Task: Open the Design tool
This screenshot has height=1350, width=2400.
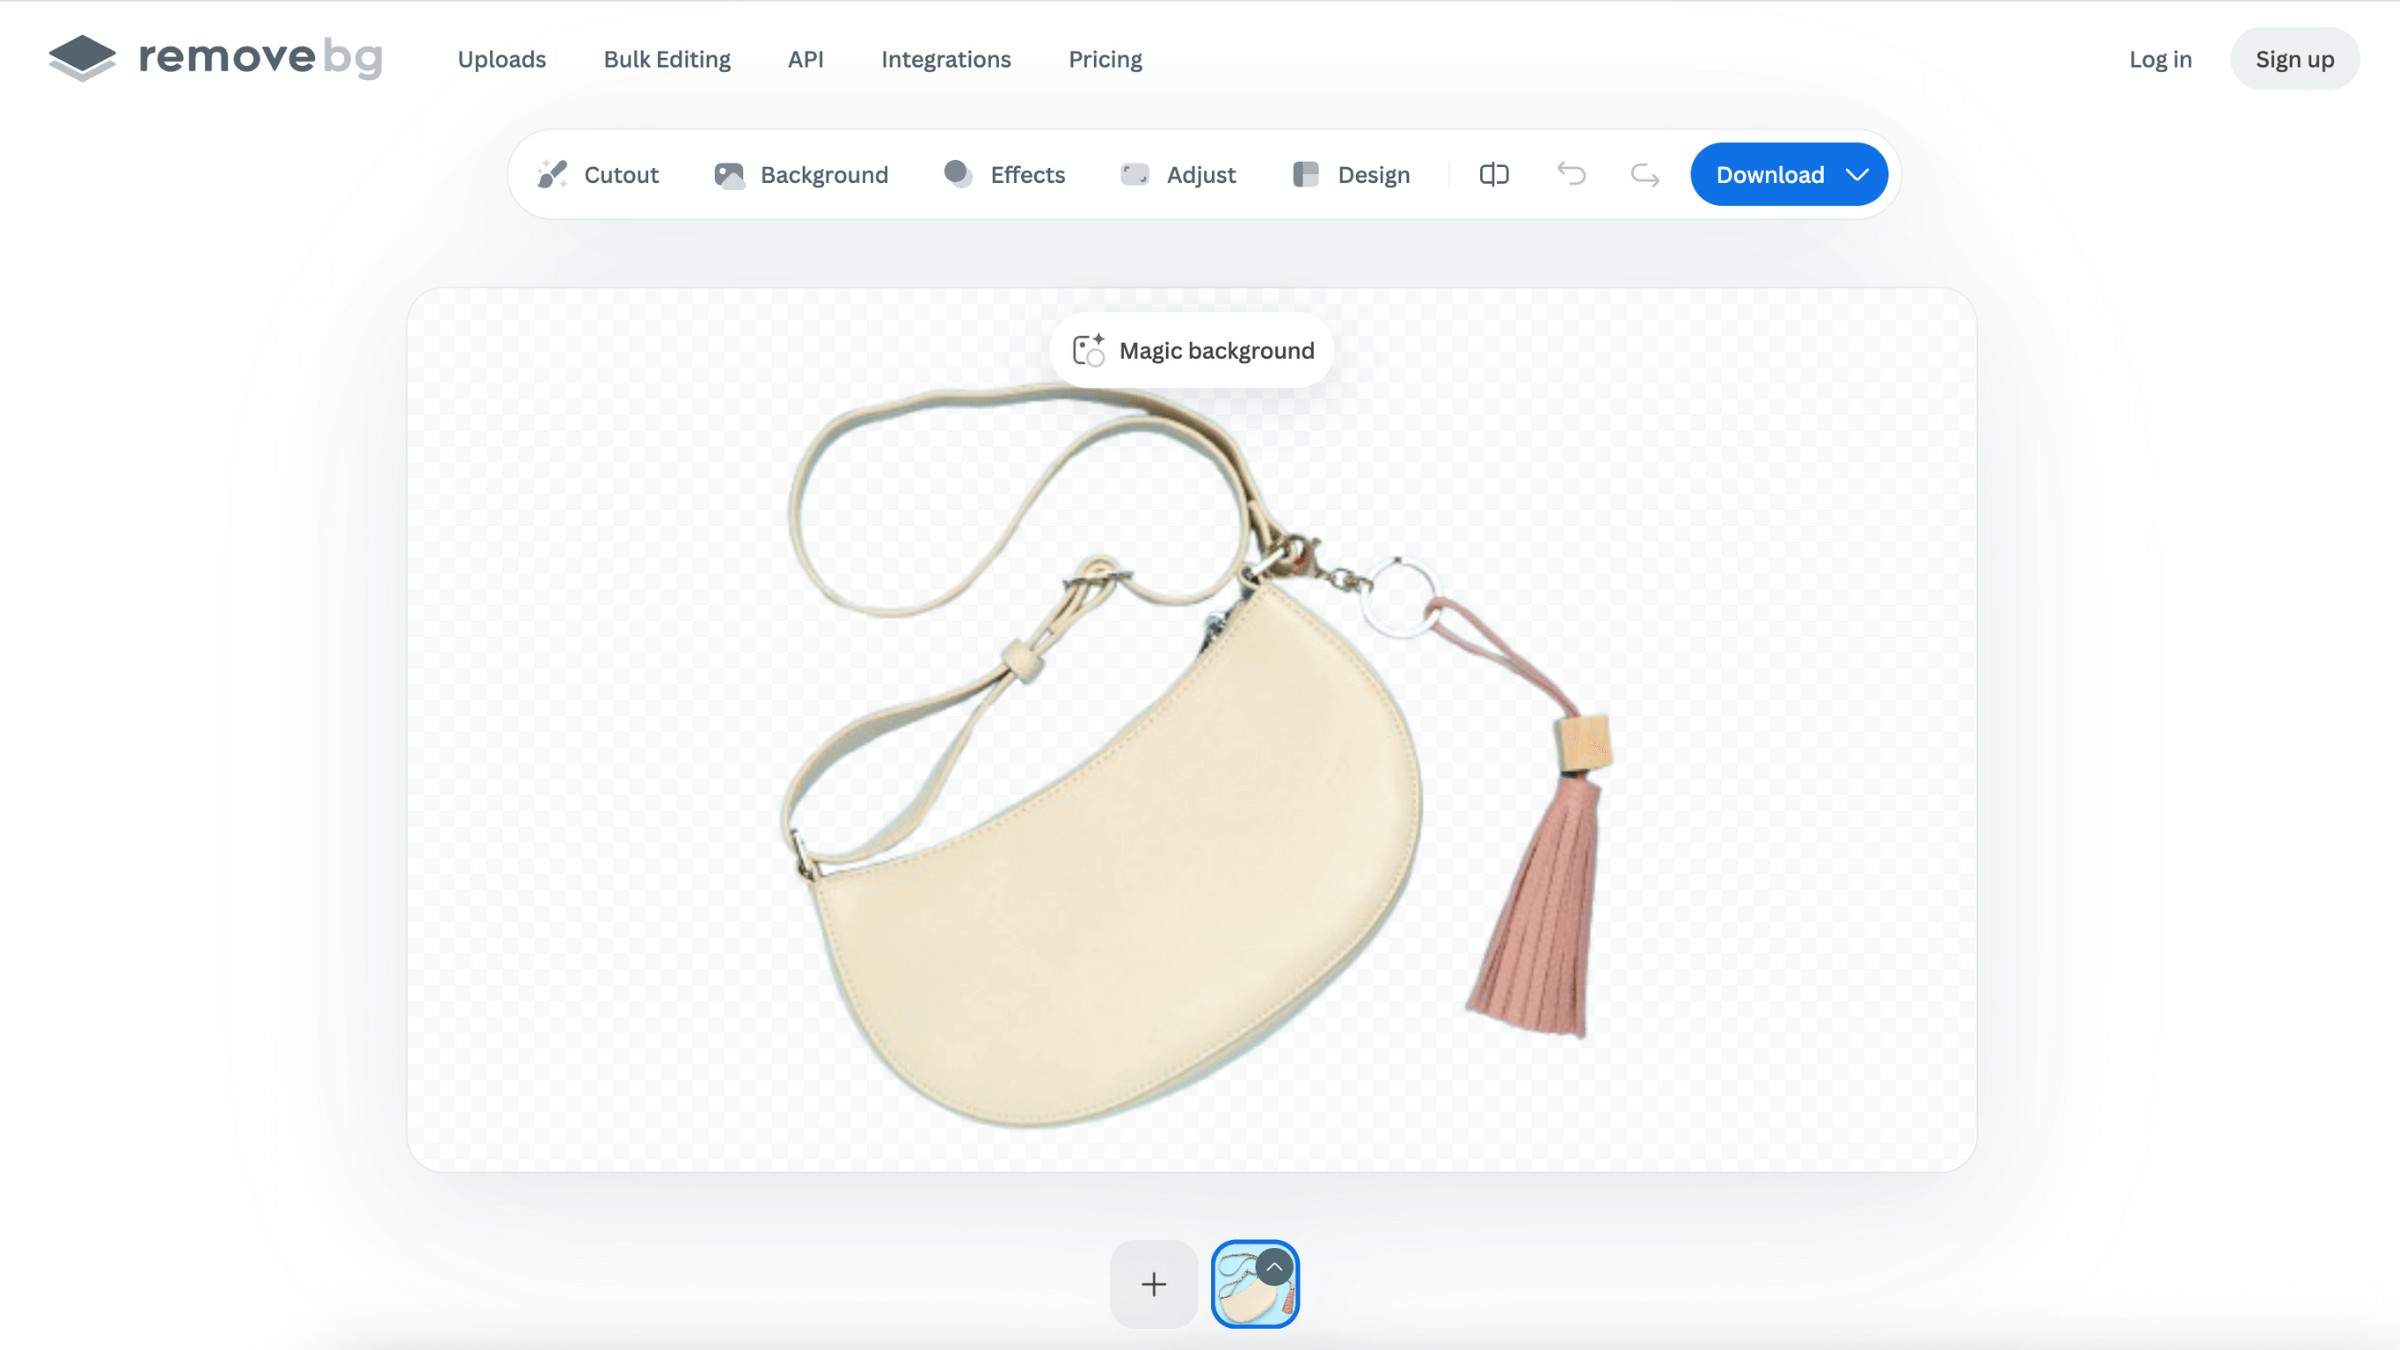Action: [x=1351, y=175]
